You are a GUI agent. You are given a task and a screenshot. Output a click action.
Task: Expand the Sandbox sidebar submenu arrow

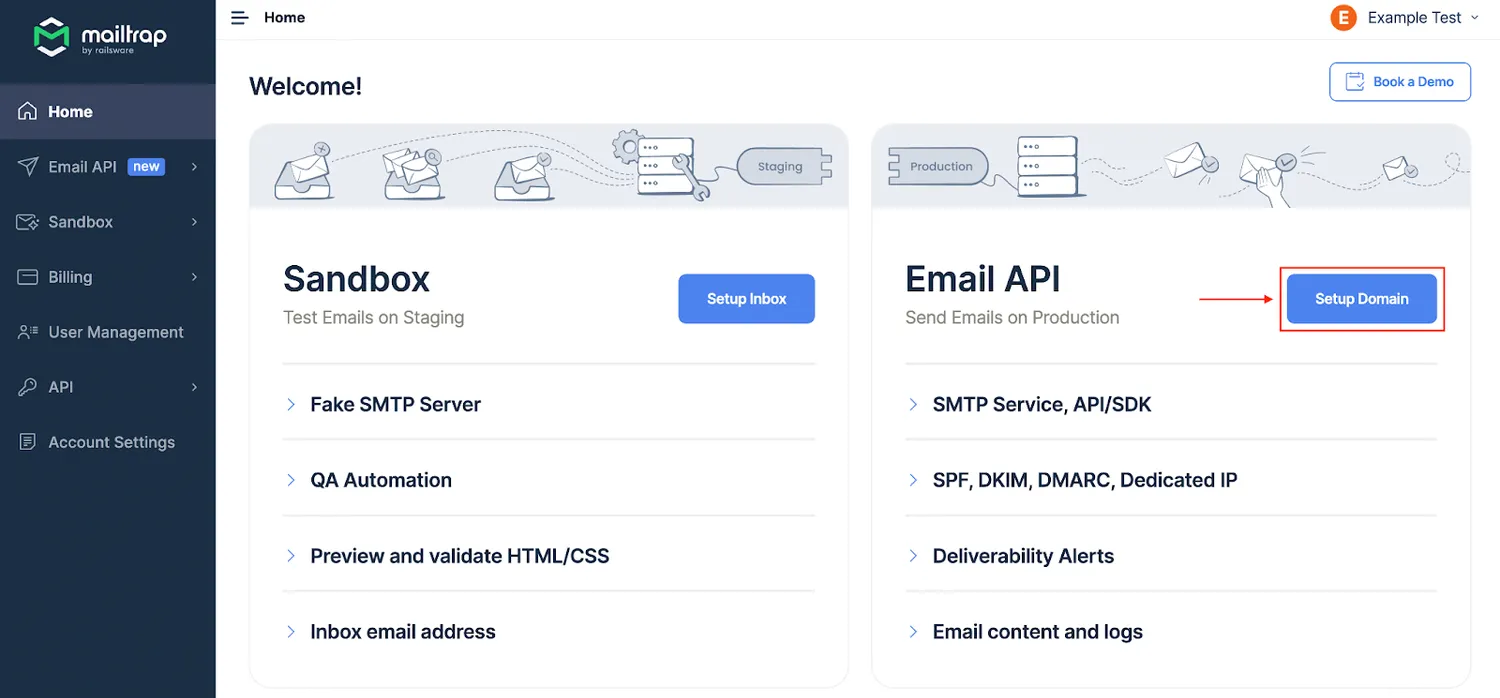pos(194,222)
